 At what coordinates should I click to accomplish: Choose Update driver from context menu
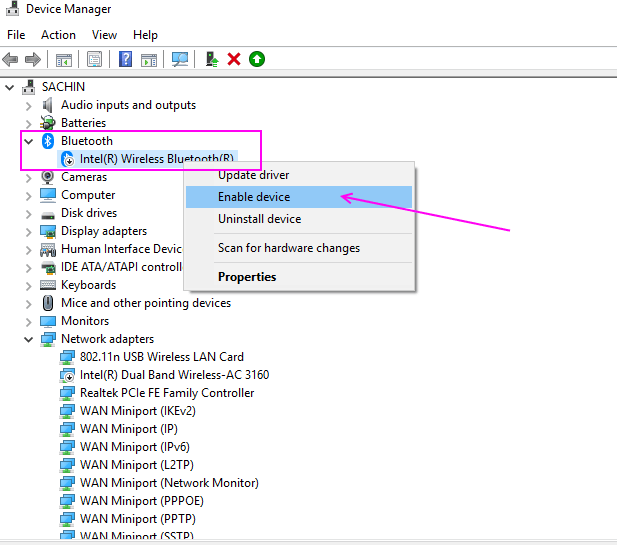pyautogui.click(x=299, y=175)
